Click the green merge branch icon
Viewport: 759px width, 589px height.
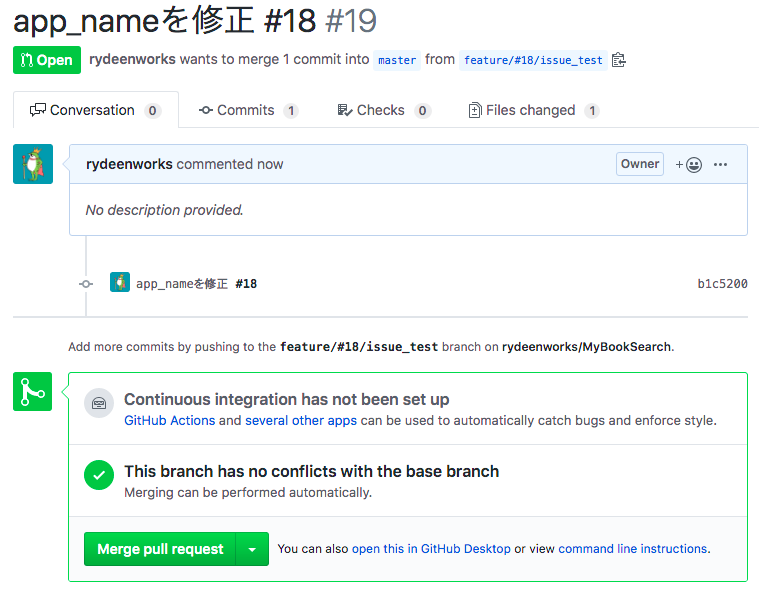32,392
